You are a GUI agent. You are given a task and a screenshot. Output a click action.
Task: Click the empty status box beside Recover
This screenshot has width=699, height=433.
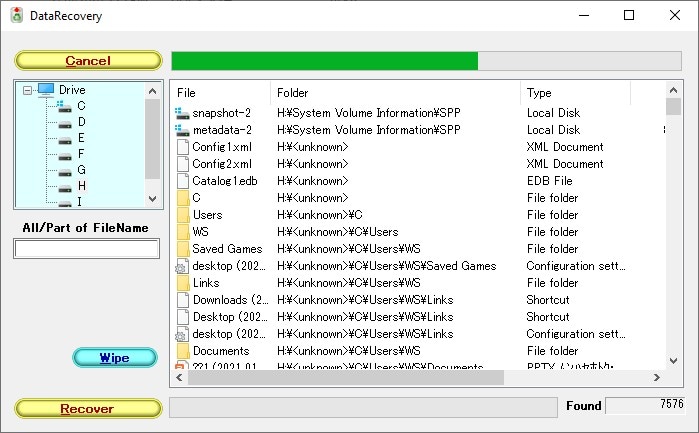(x=363, y=407)
